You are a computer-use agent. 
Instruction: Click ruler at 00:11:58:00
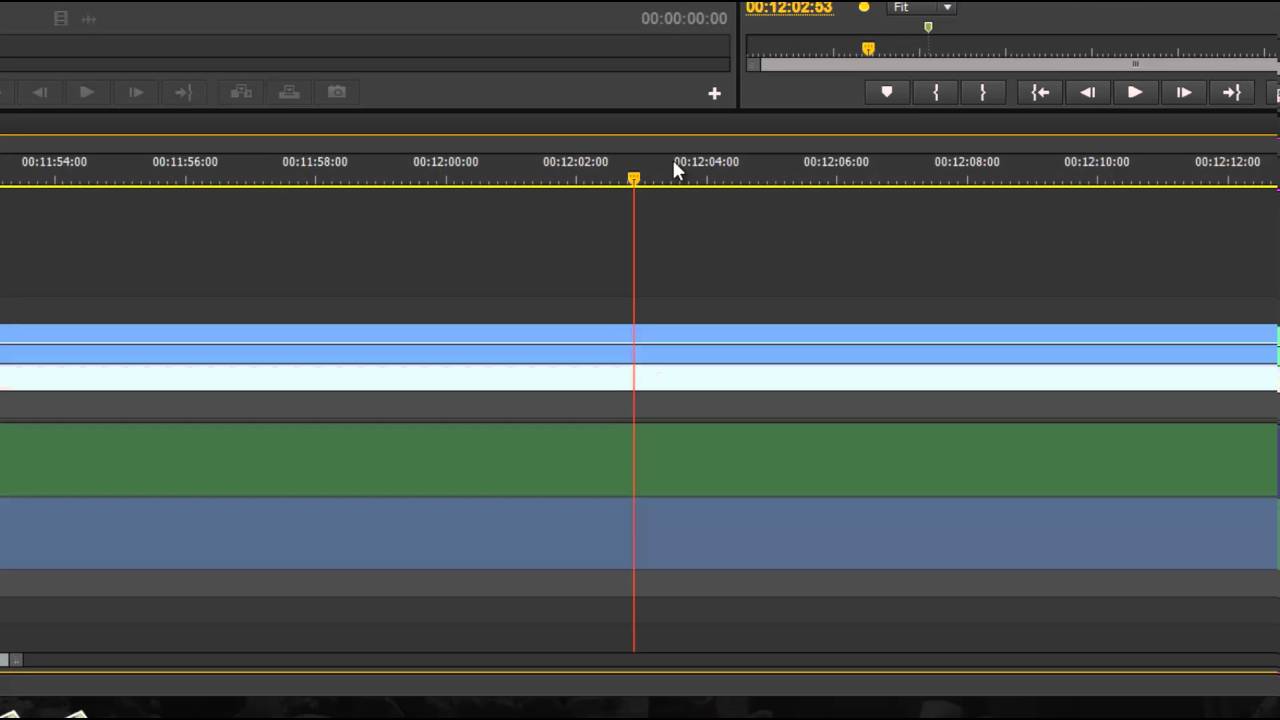tap(315, 162)
